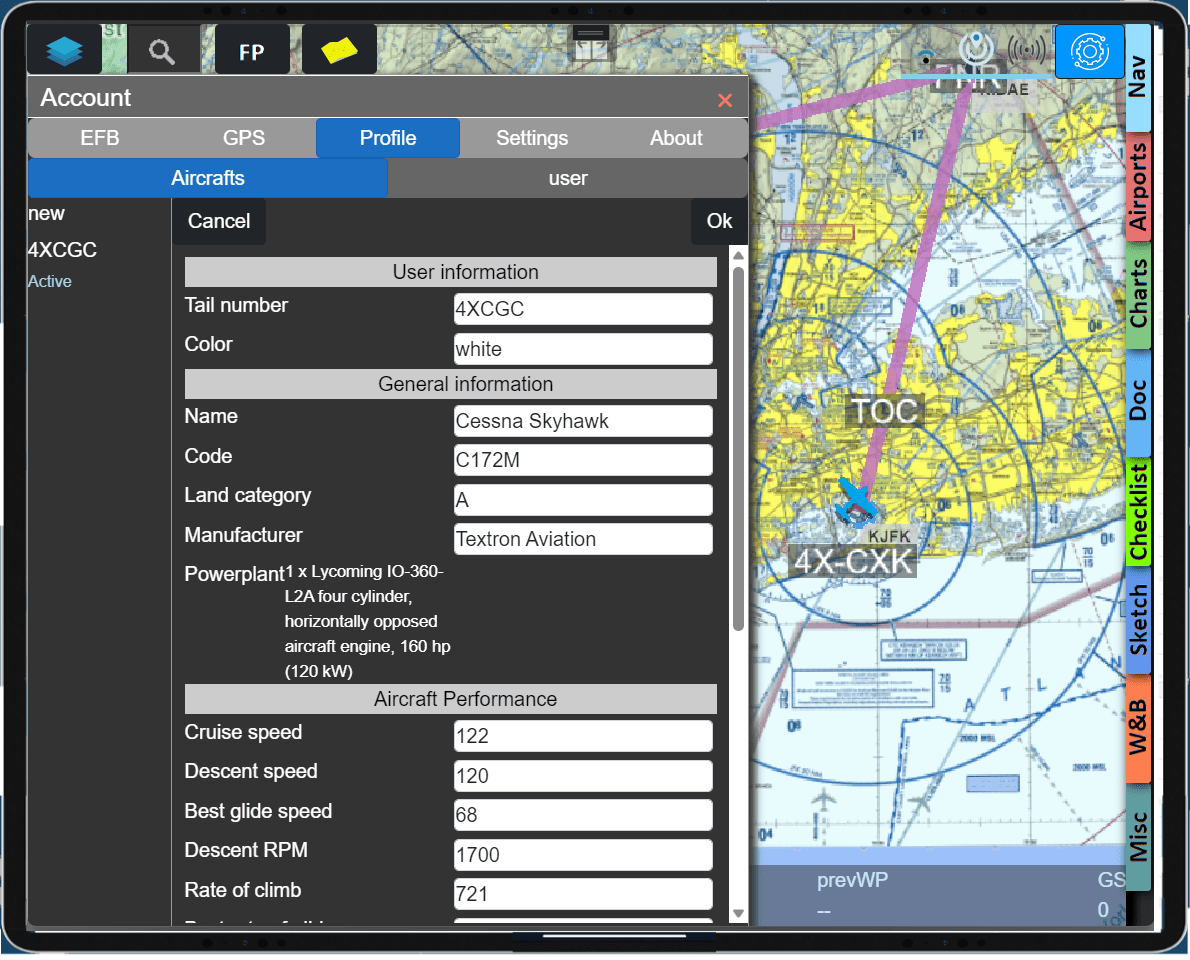Click the broadcast signal icon
The width and height of the screenshot is (1190, 960).
click(x=1026, y=49)
